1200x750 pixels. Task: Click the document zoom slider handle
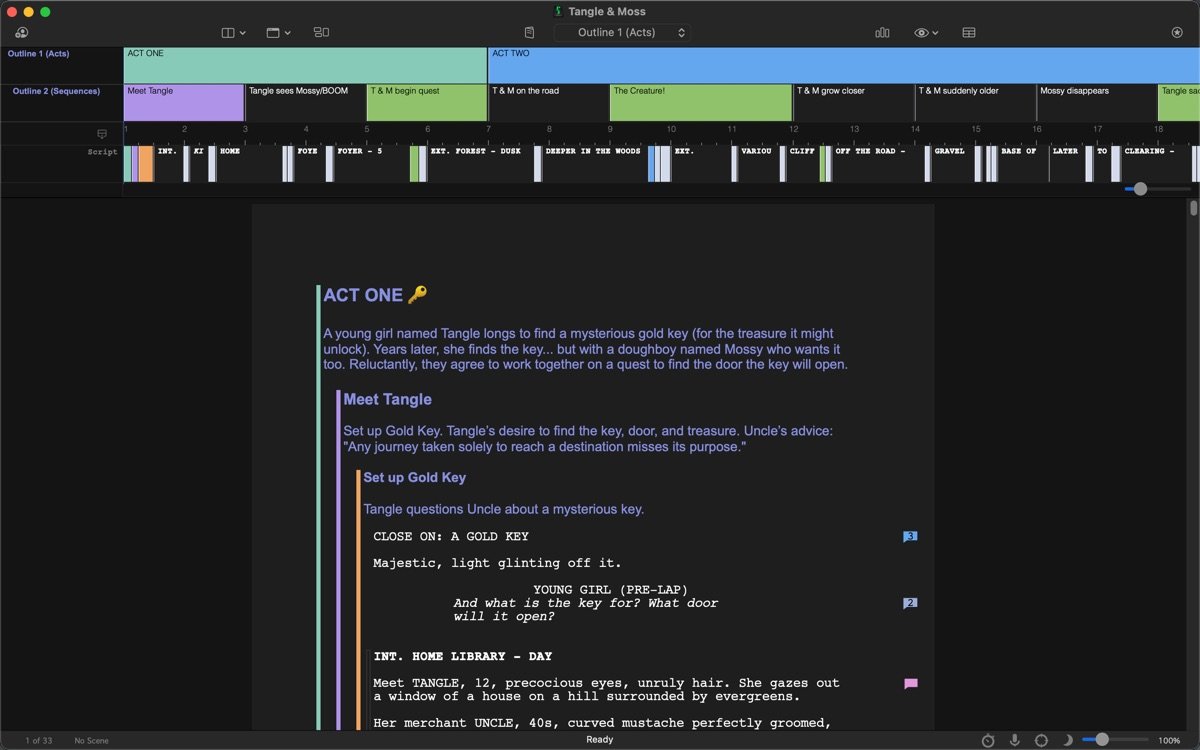click(1102, 740)
